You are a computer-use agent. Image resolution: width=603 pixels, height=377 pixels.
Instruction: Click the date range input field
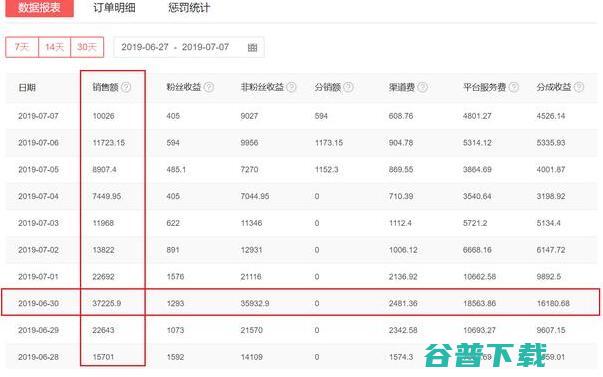coord(189,47)
